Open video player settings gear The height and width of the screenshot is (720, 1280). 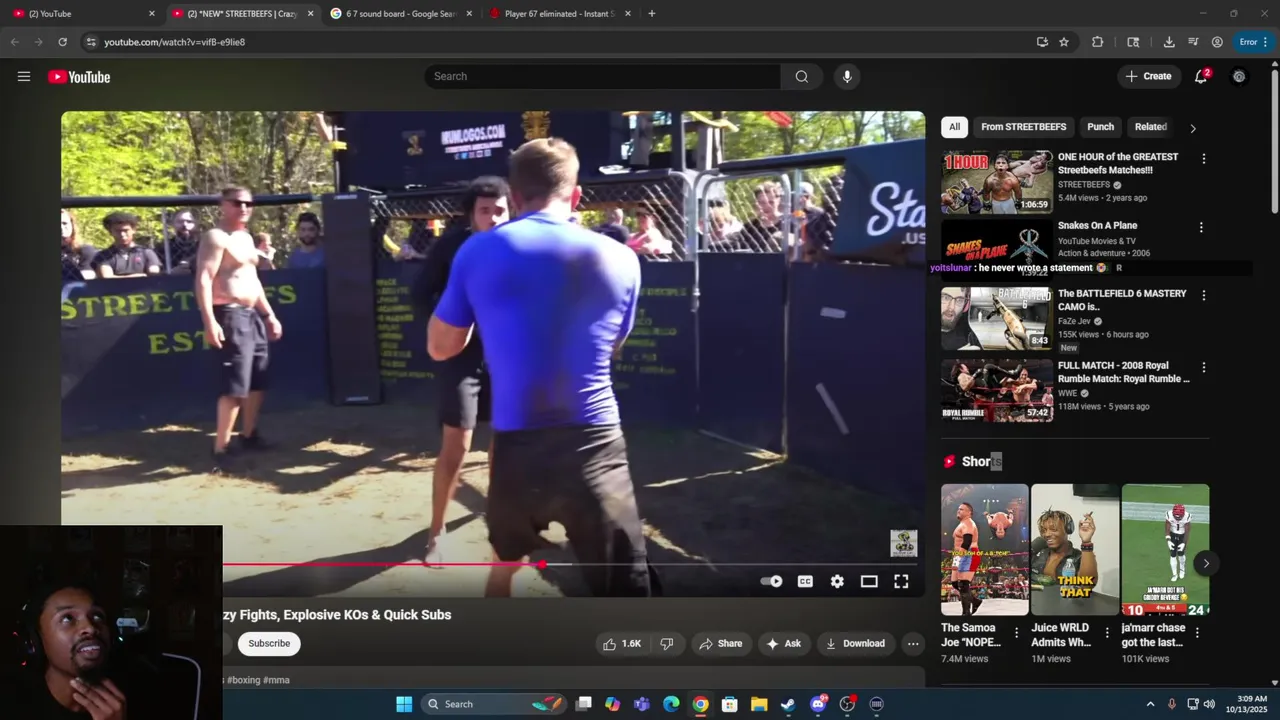[x=837, y=582]
